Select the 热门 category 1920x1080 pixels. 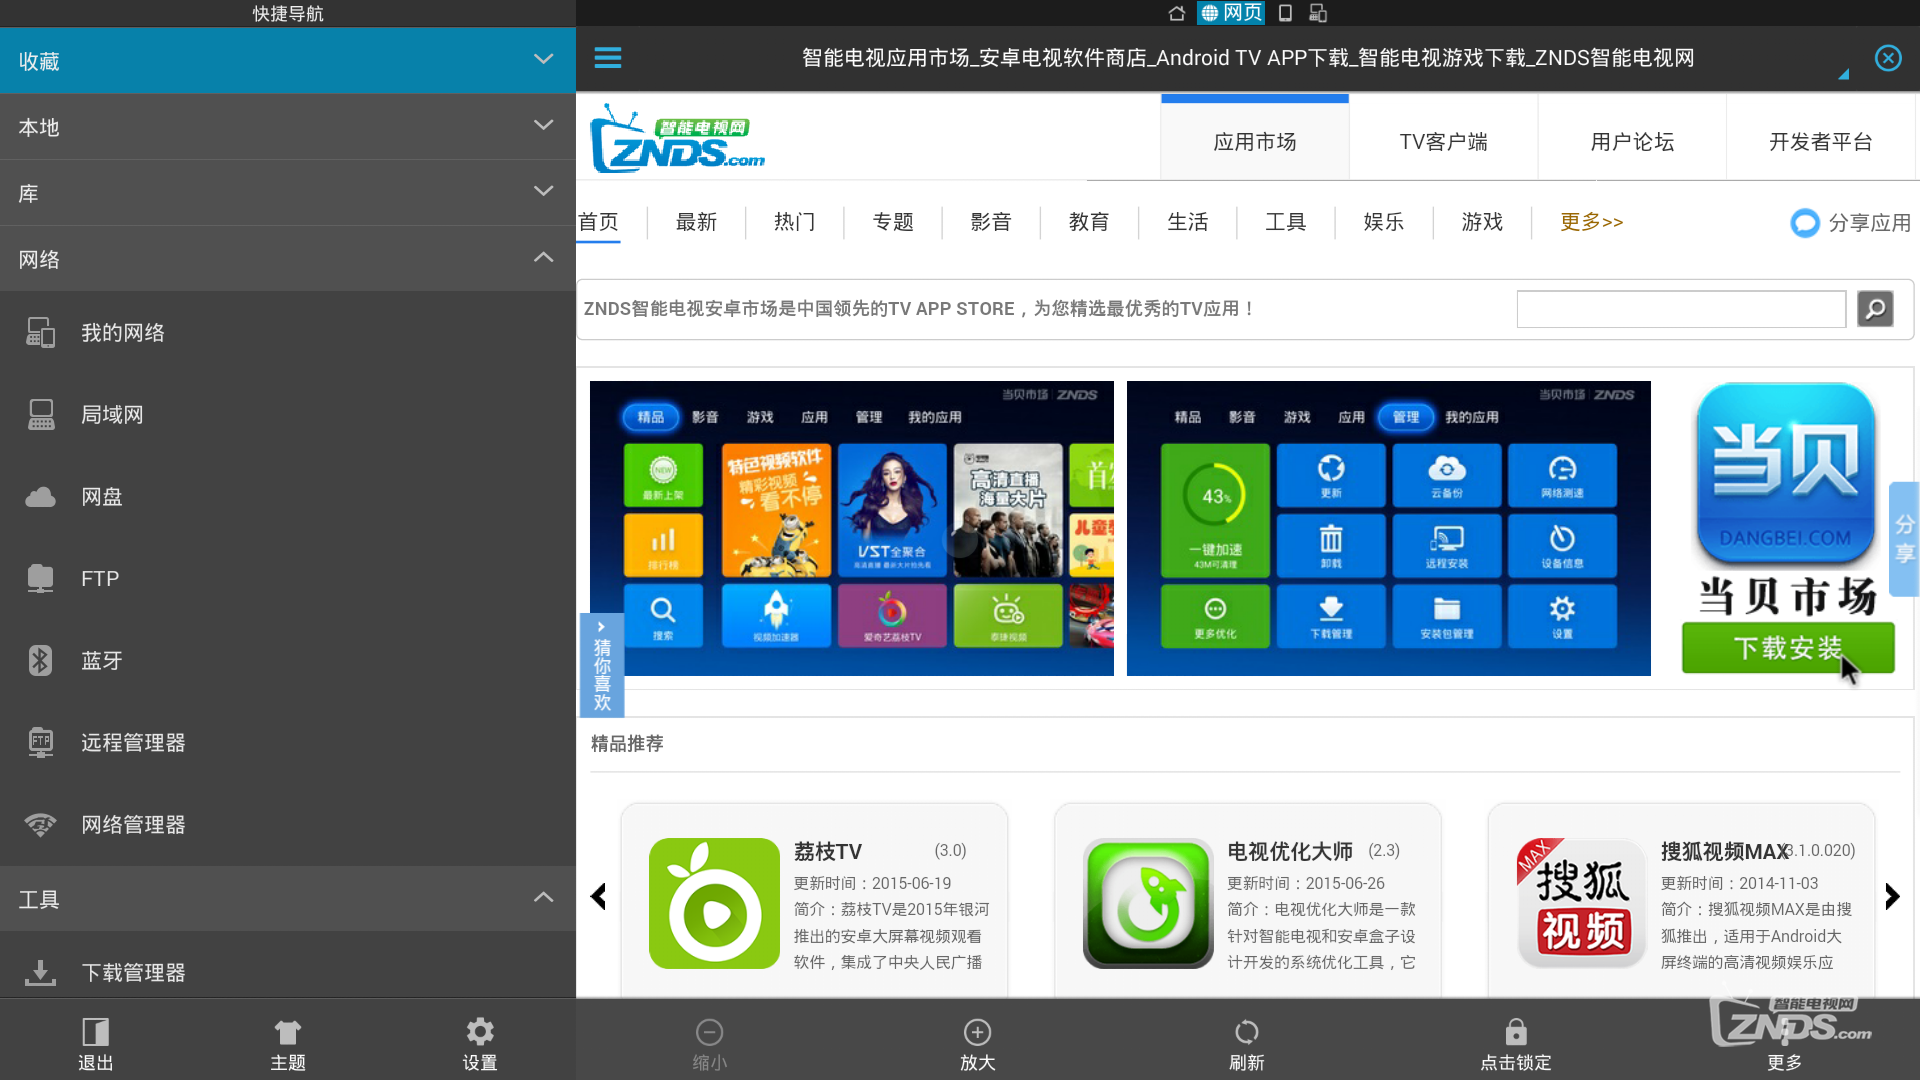[x=795, y=222]
